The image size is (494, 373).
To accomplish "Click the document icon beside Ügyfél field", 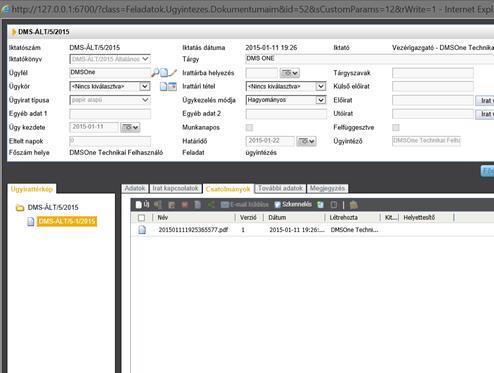I will pyautogui.click(x=164, y=73).
